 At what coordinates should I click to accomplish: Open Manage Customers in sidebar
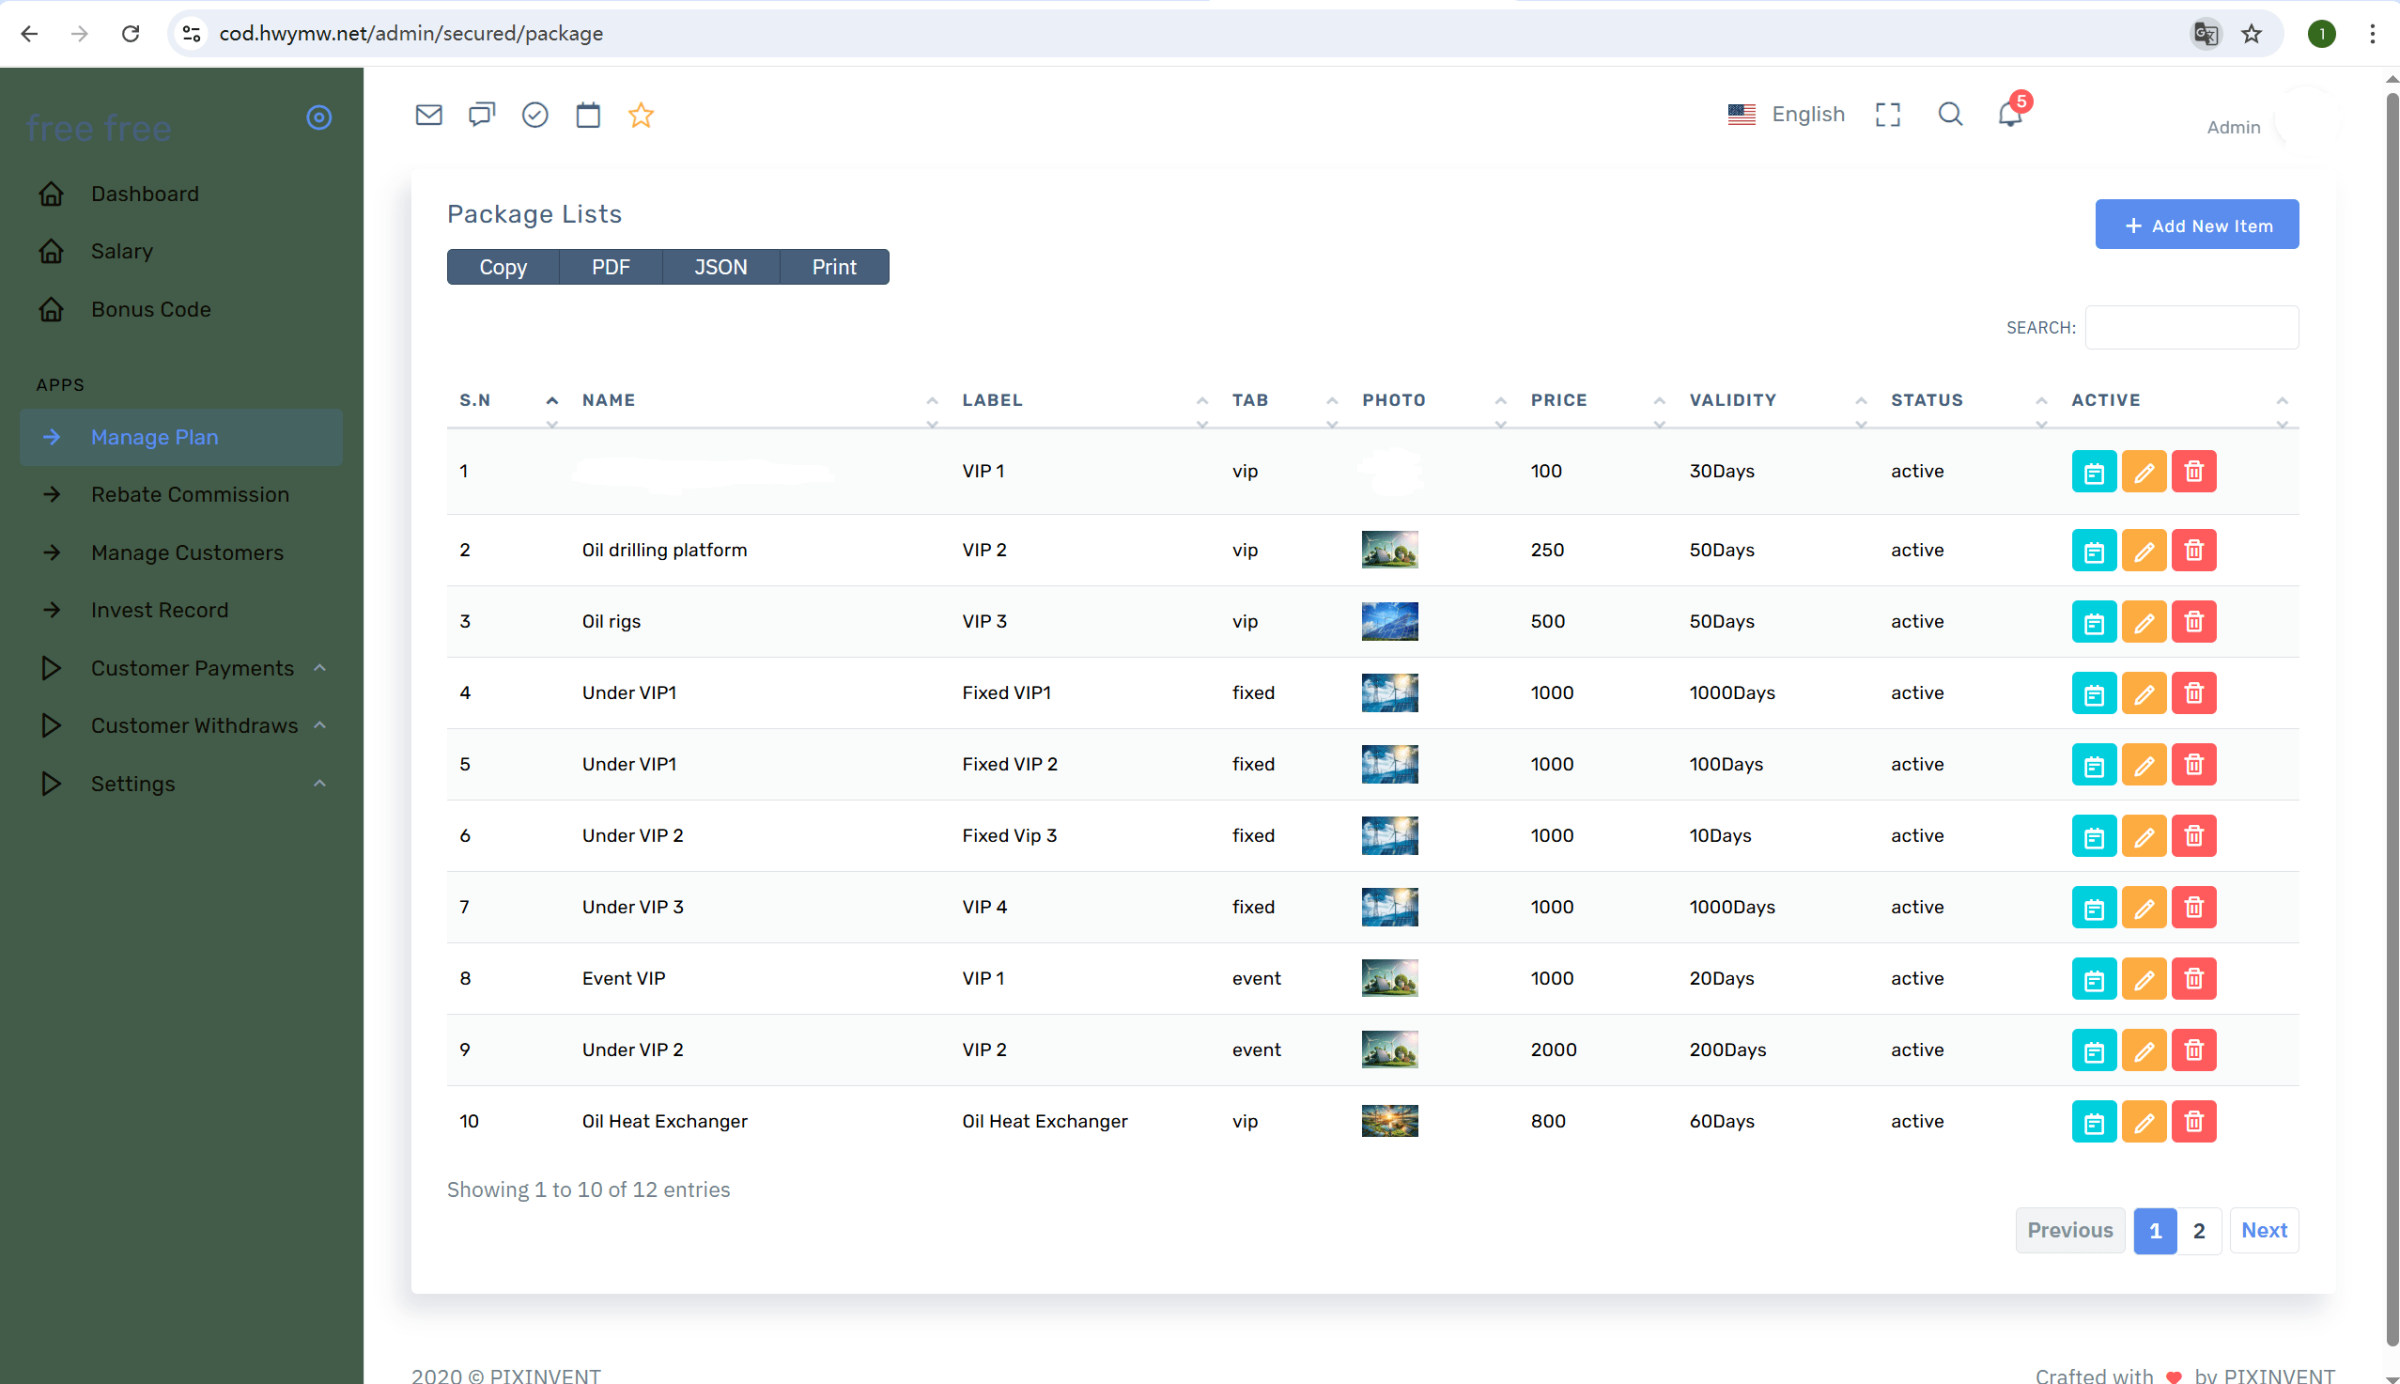click(187, 552)
